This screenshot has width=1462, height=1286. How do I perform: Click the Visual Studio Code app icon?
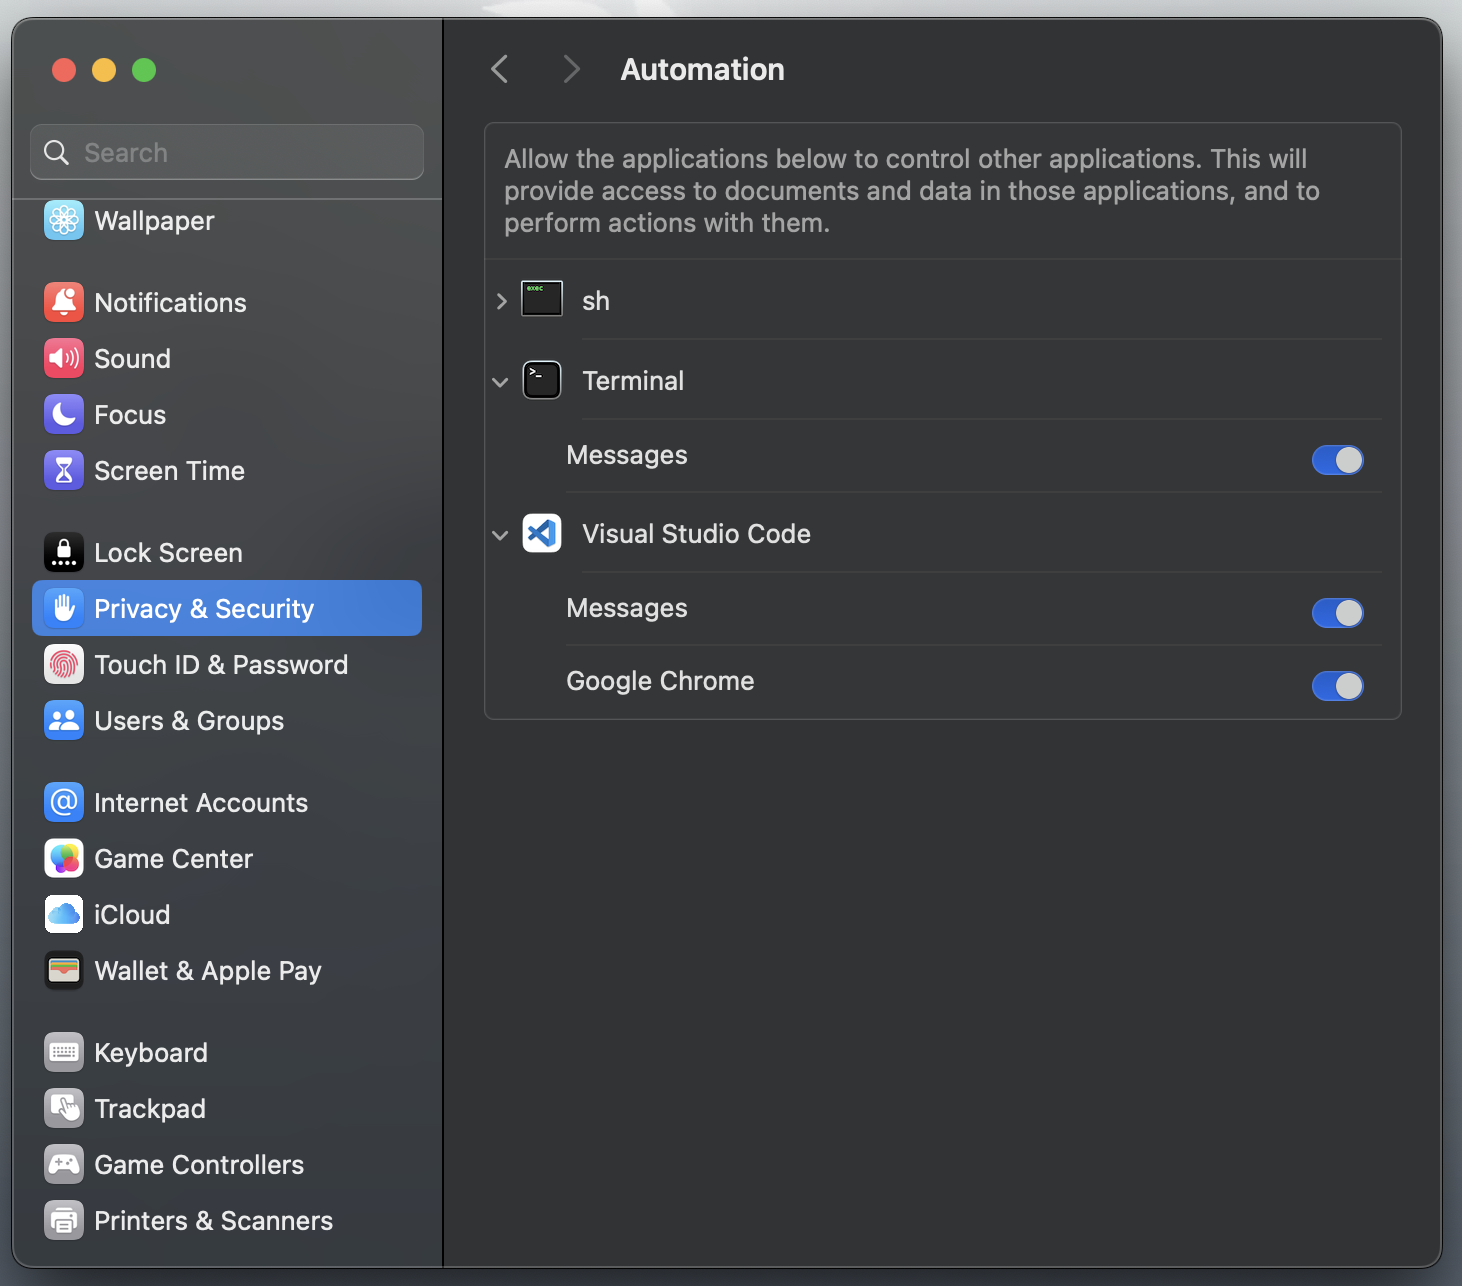tap(542, 533)
